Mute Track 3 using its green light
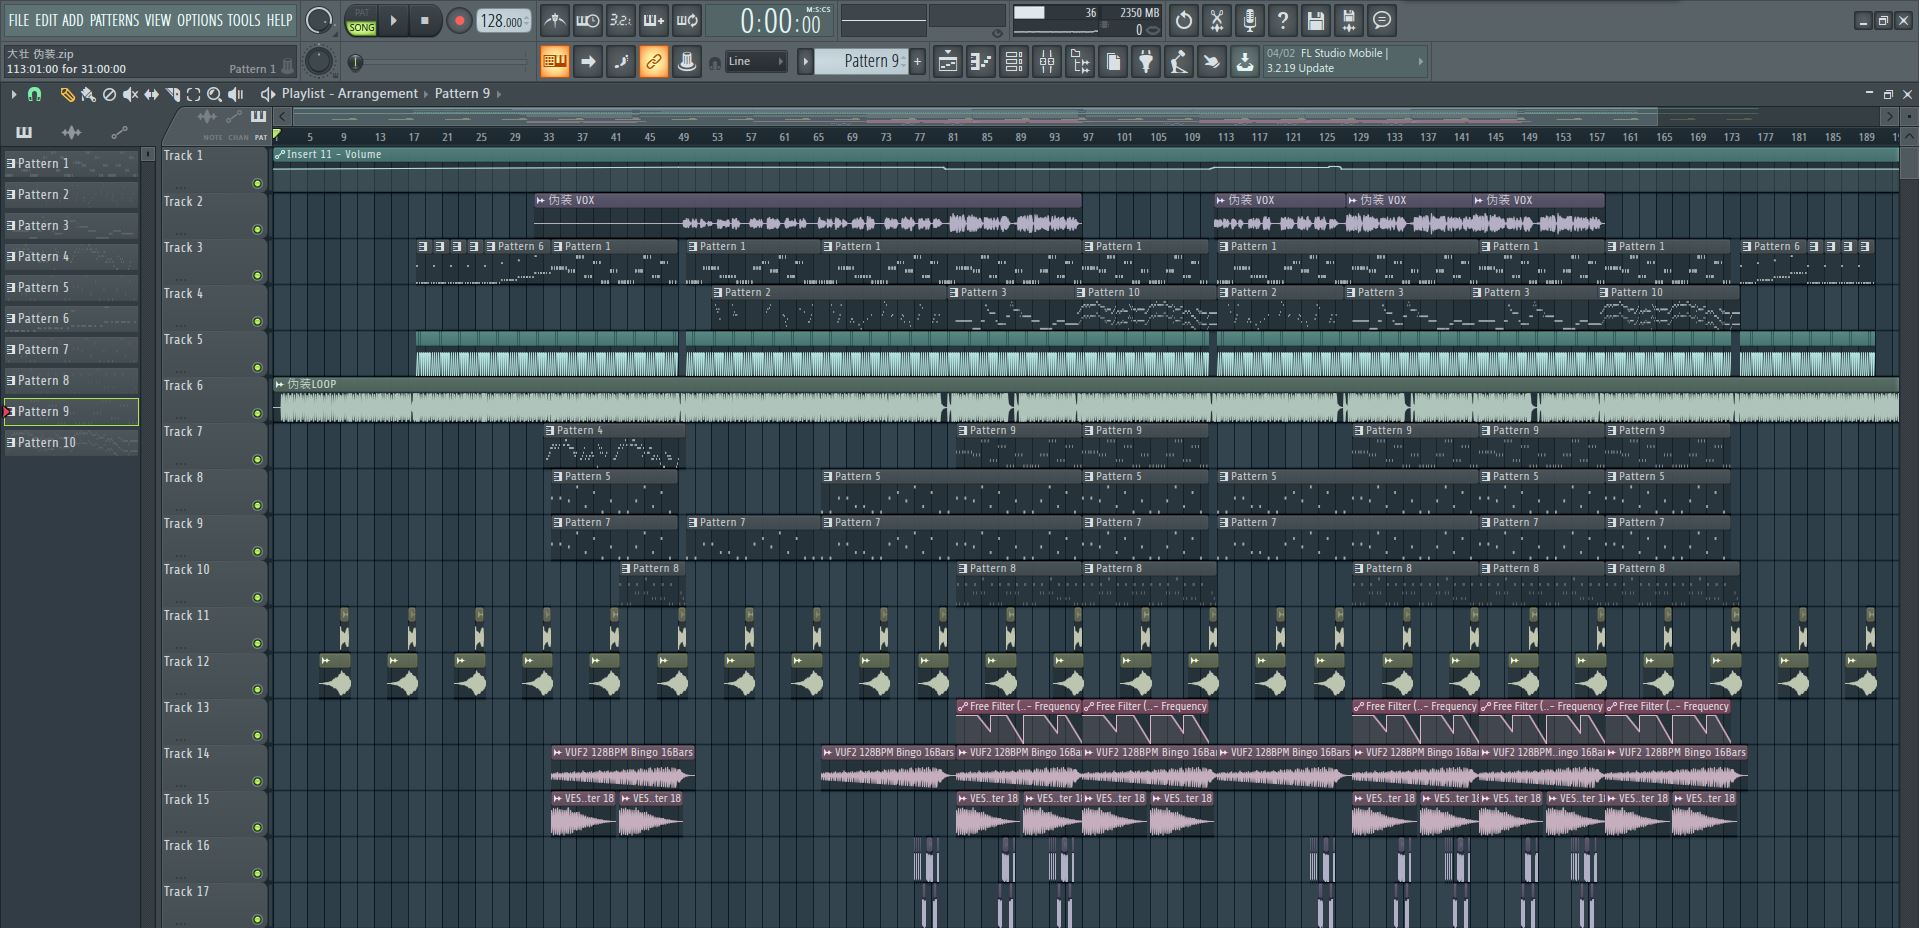The width and height of the screenshot is (1919, 928). pyautogui.click(x=257, y=275)
